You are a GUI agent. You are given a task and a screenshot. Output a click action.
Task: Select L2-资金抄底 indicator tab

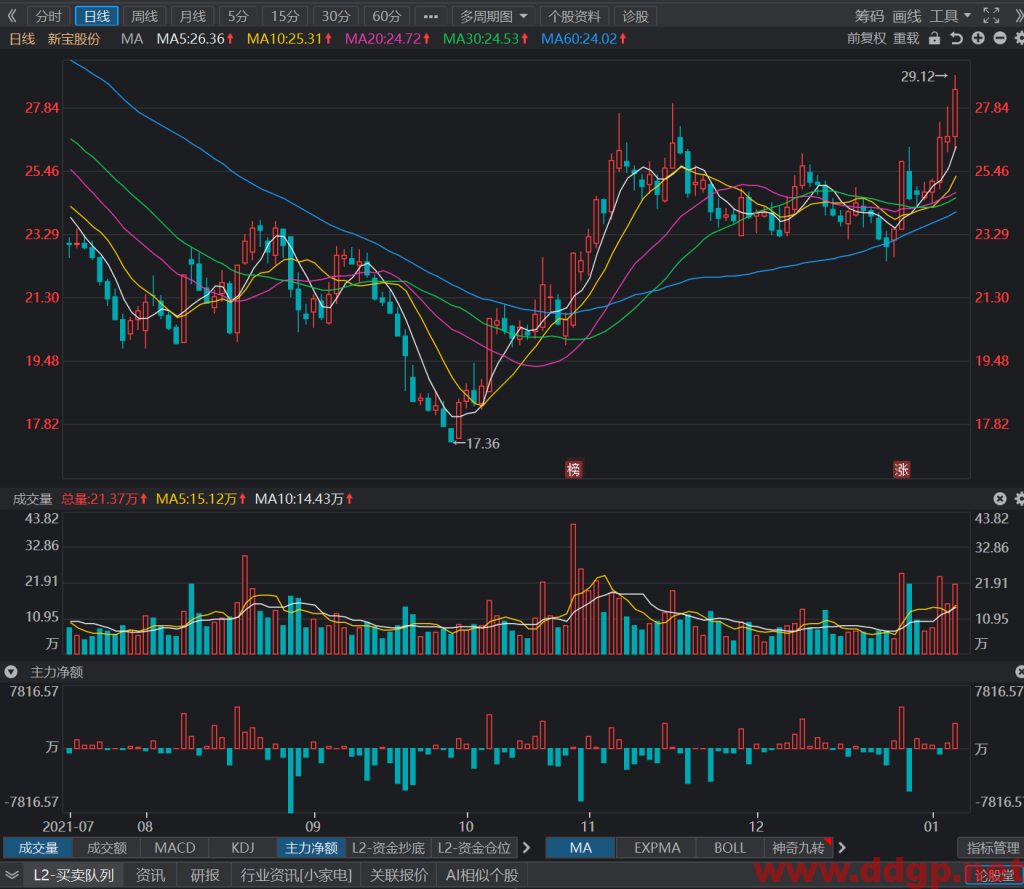click(x=389, y=848)
